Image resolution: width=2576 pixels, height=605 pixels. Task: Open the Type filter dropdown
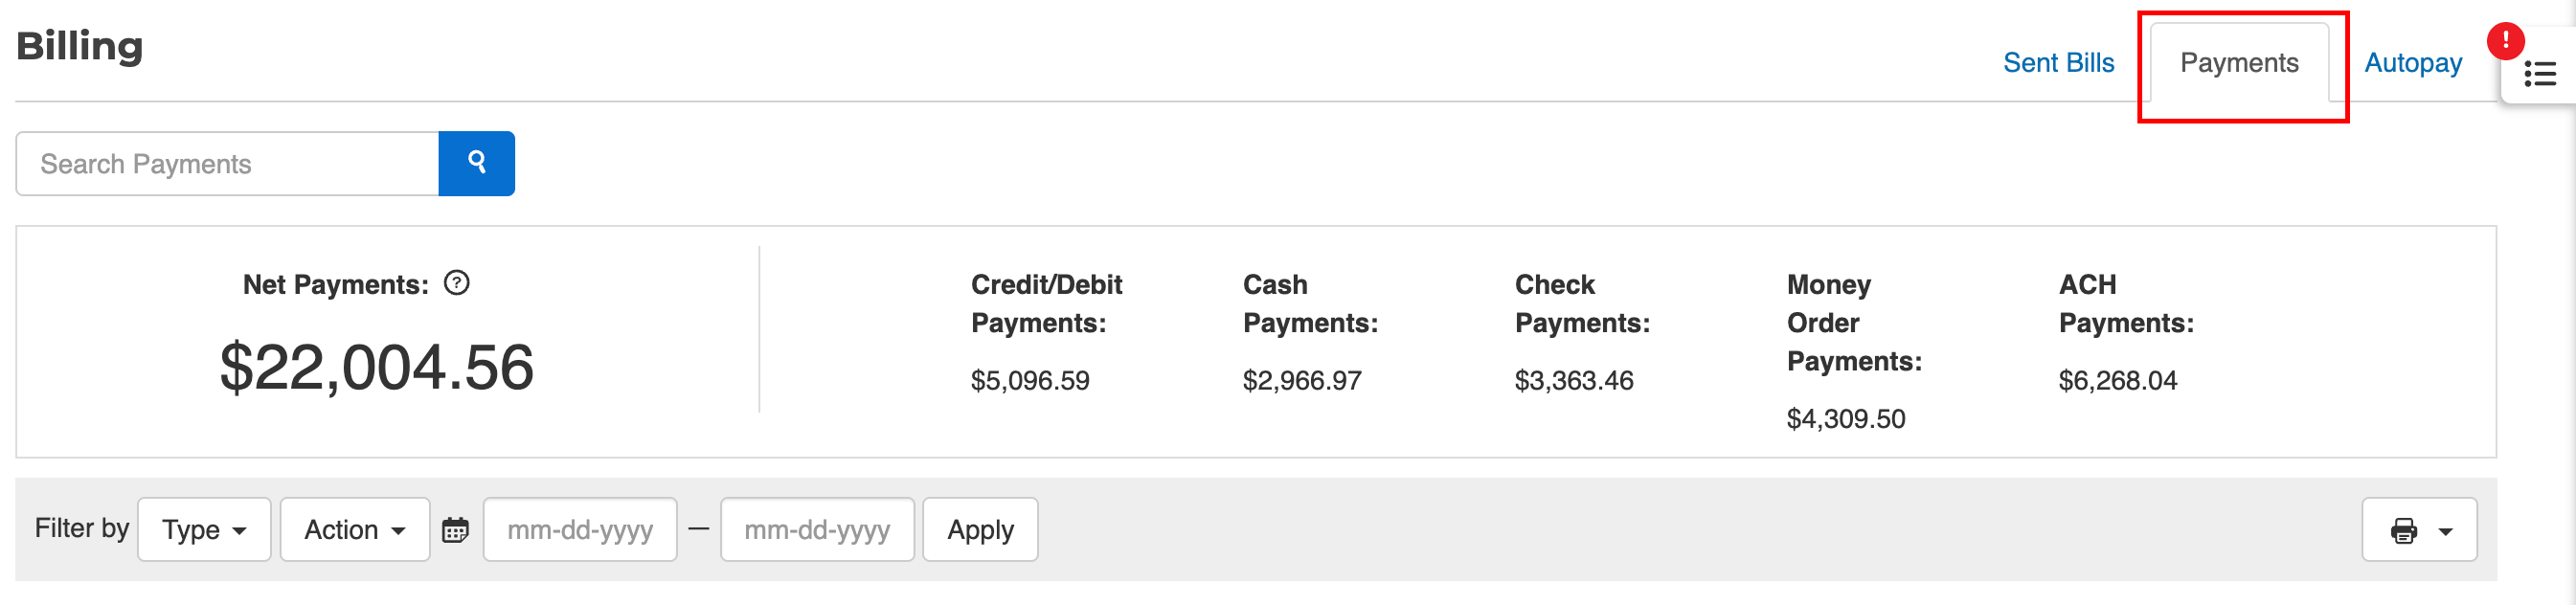pyautogui.click(x=204, y=530)
